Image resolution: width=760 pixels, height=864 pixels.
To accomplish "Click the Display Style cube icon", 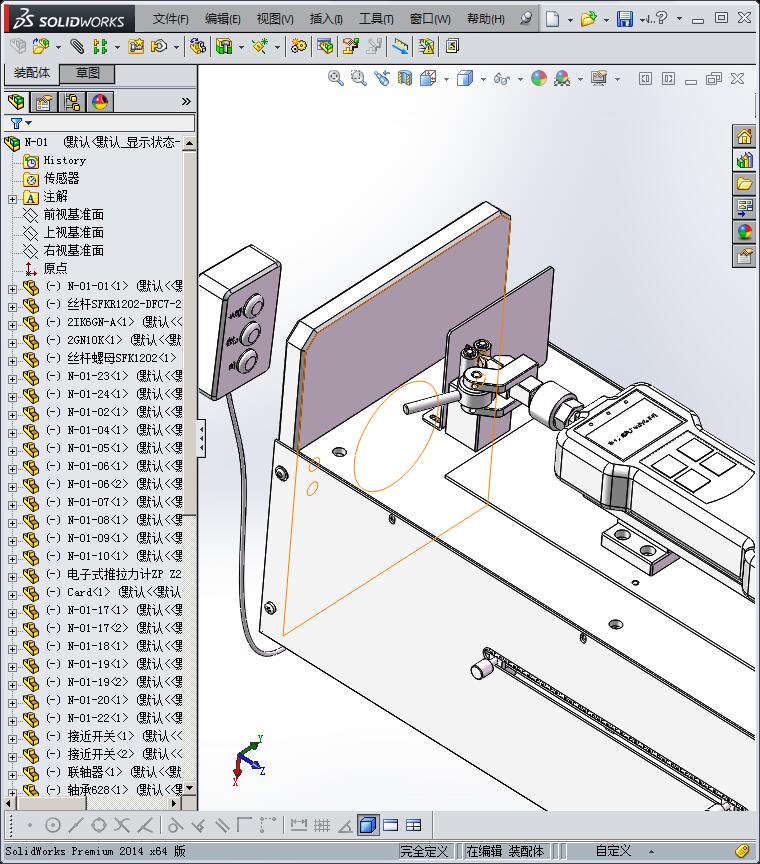I will (x=465, y=78).
